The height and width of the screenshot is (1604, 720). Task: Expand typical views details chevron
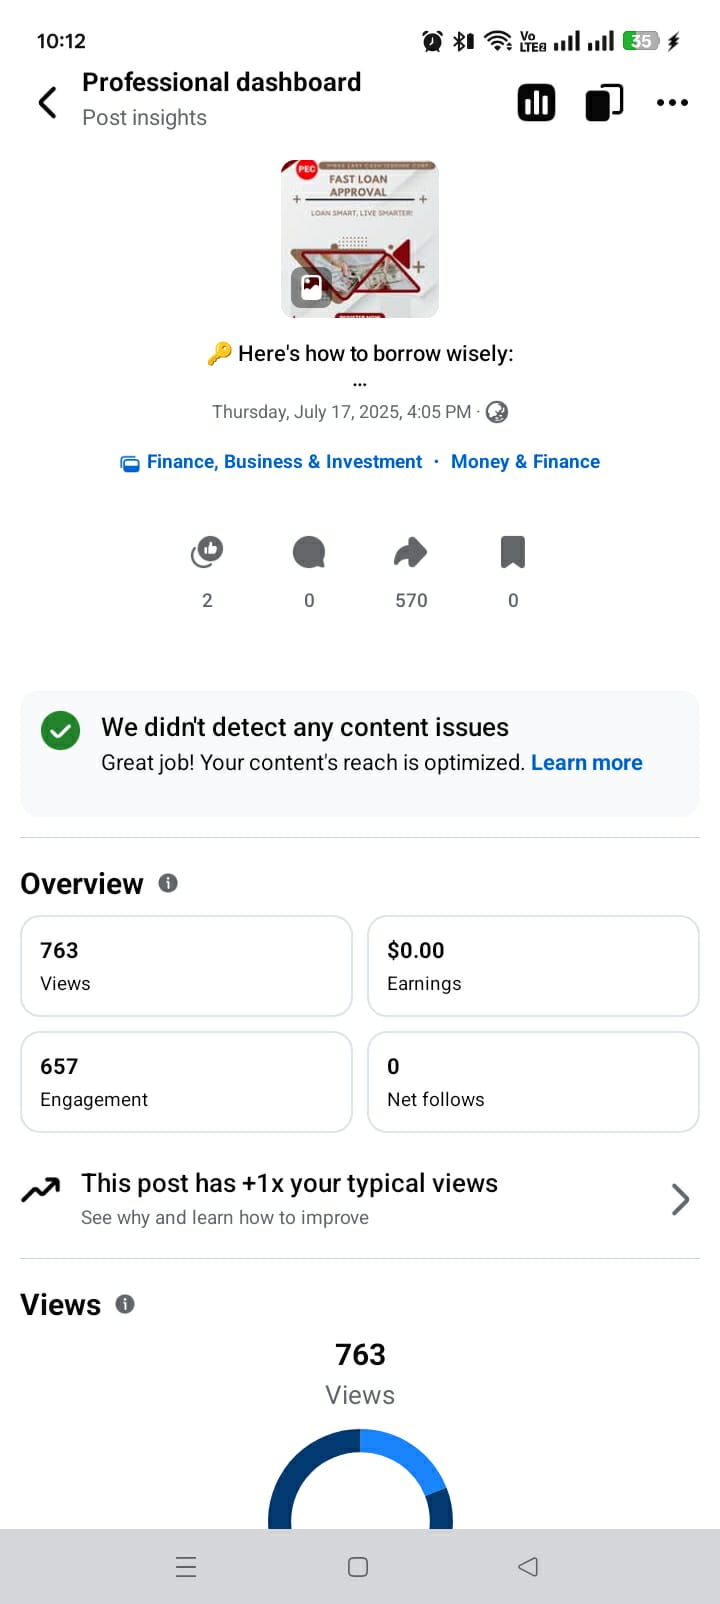pyautogui.click(x=680, y=1199)
